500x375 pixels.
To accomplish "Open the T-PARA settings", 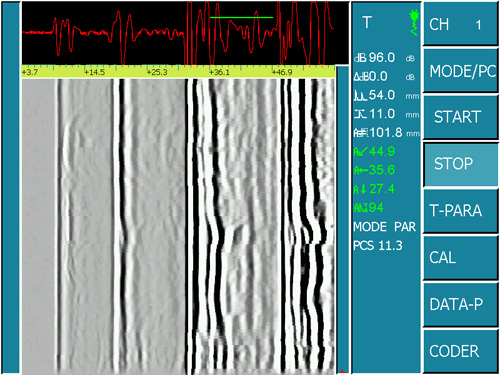I will (x=461, y=211).
